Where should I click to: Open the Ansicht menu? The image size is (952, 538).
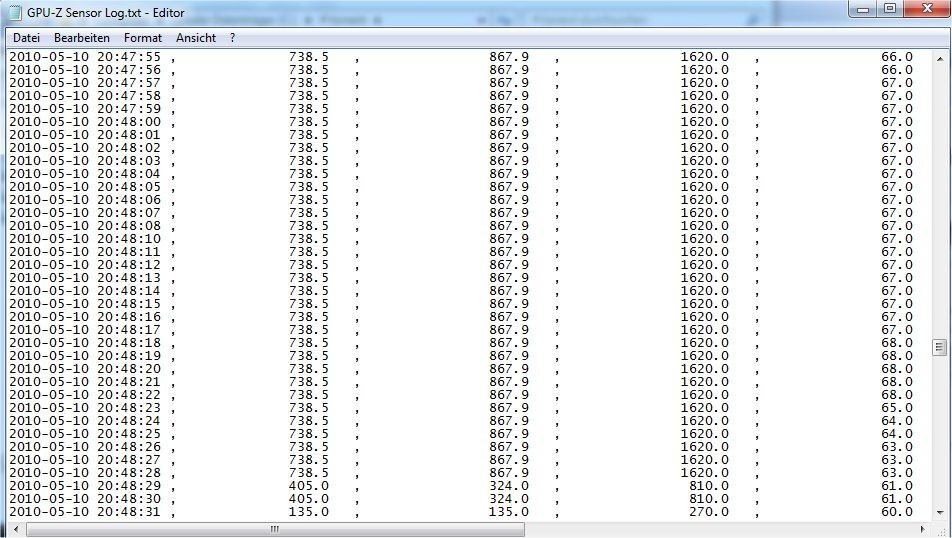196,38
